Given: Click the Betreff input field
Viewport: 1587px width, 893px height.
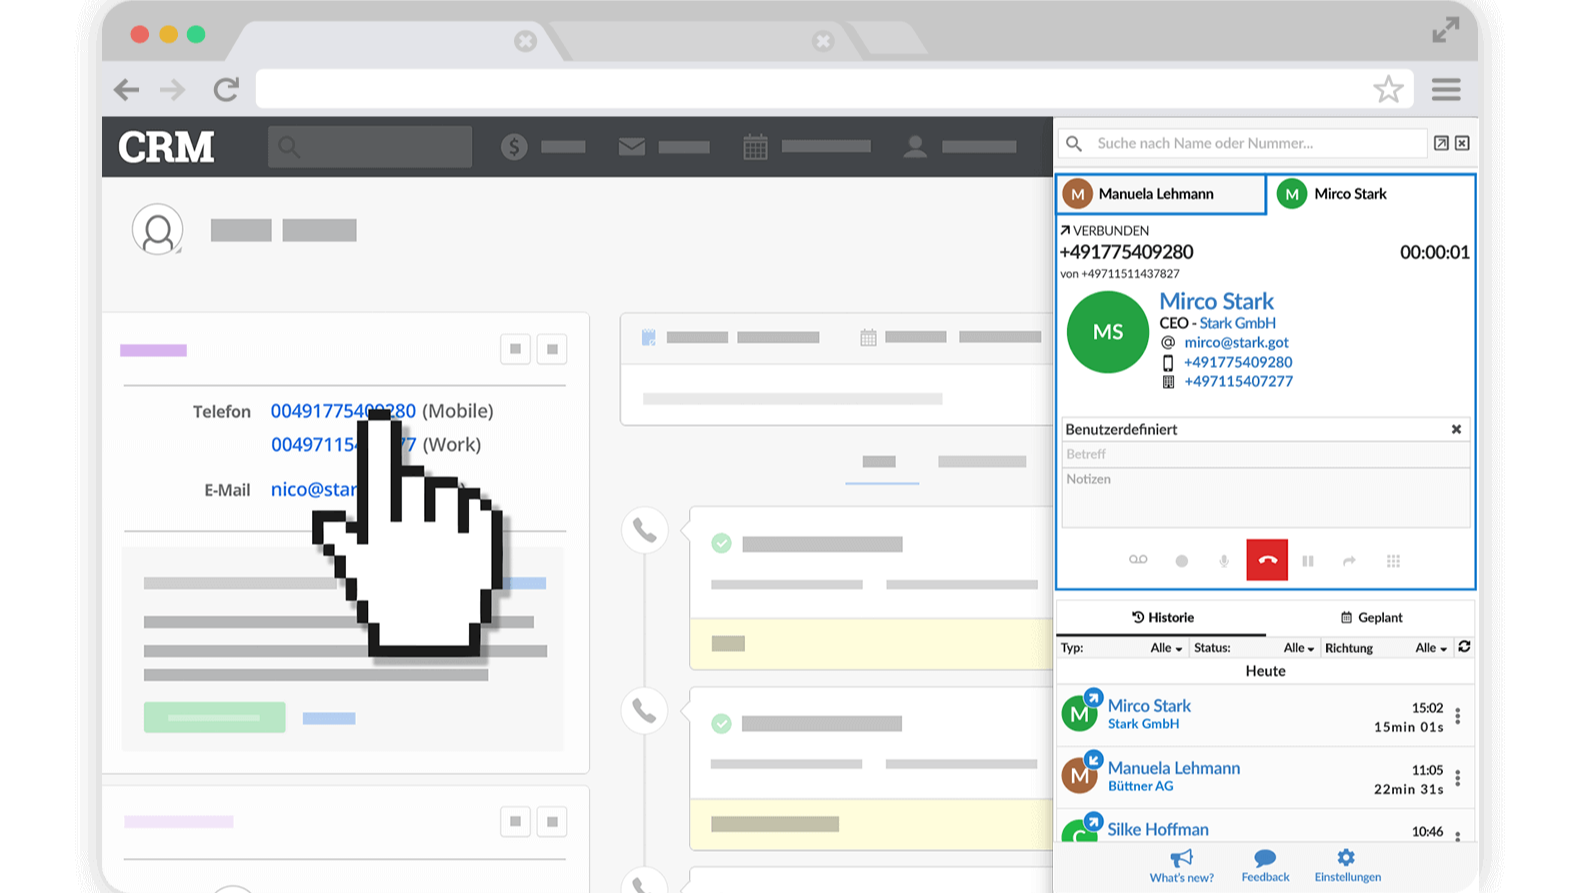Looking at the screenshot, I should (1265, 454).
